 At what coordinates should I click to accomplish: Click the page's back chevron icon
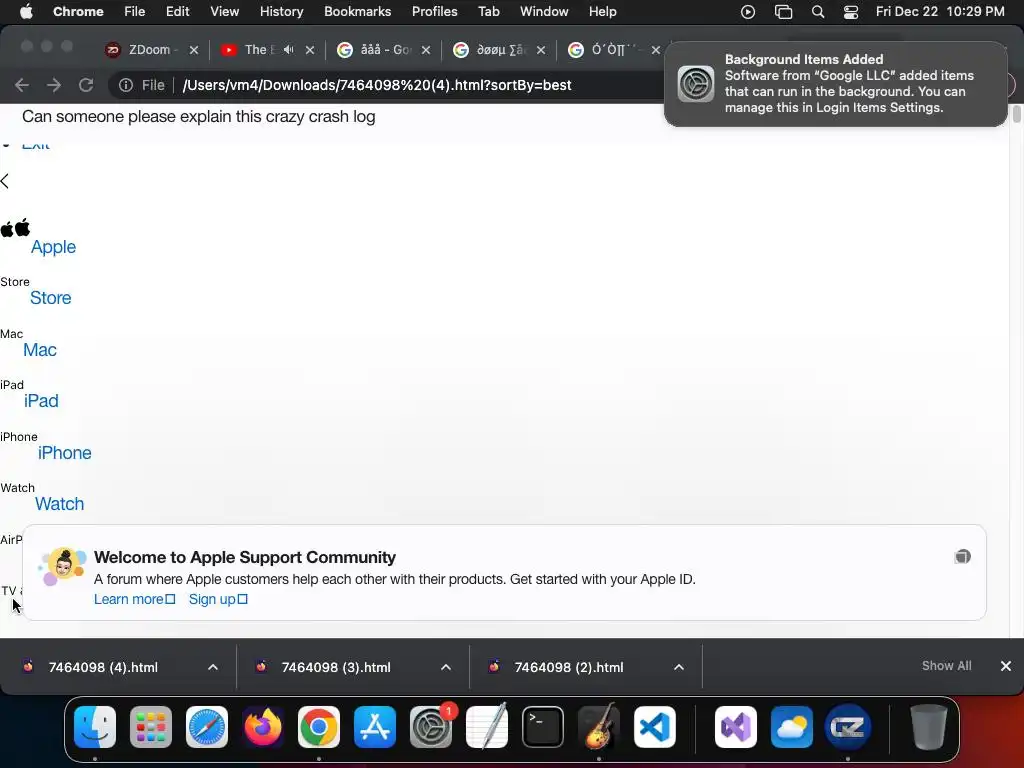tap(5, 181)
